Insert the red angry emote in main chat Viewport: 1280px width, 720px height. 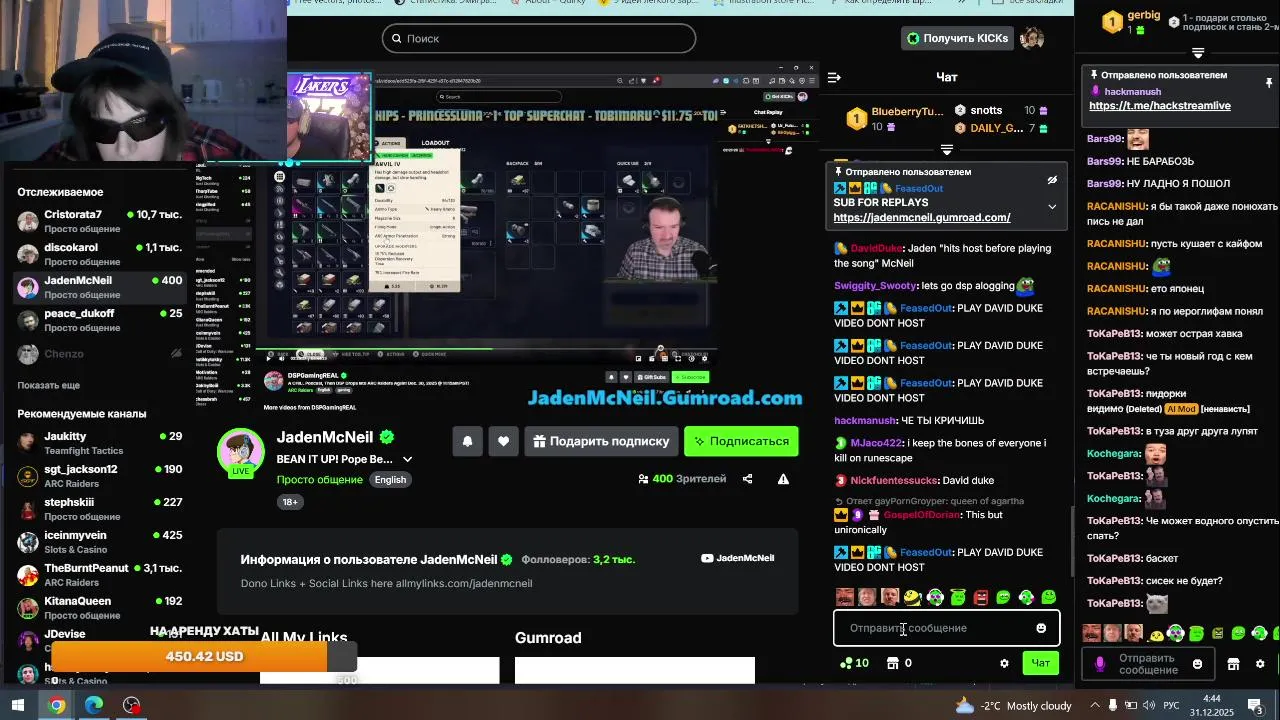click(x=981, y=598)
